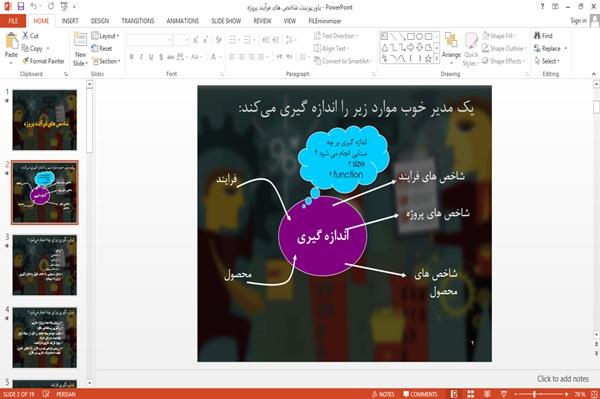The height and width of the screenshot is (399, 600).
Task: Toggle the Comments pane in status bar
Action: pyautogui.click(x=420, y=394)
